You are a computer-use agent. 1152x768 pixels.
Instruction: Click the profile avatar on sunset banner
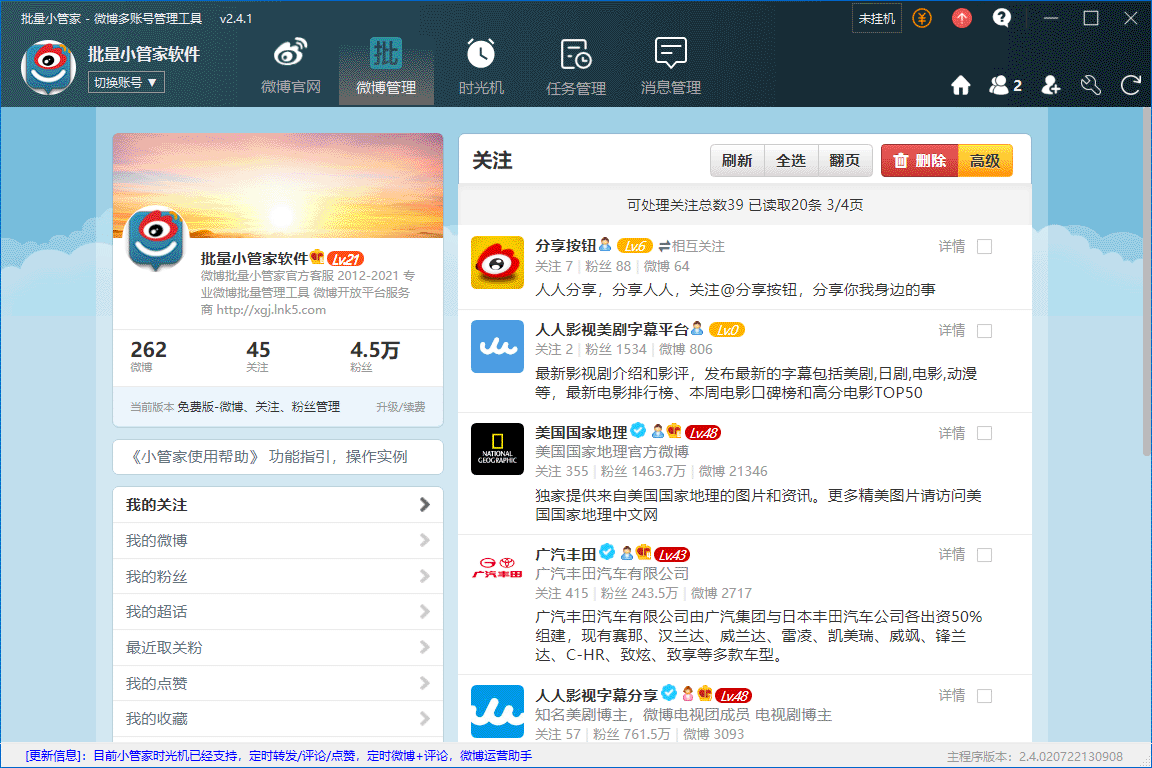click(x=156, y=238)
